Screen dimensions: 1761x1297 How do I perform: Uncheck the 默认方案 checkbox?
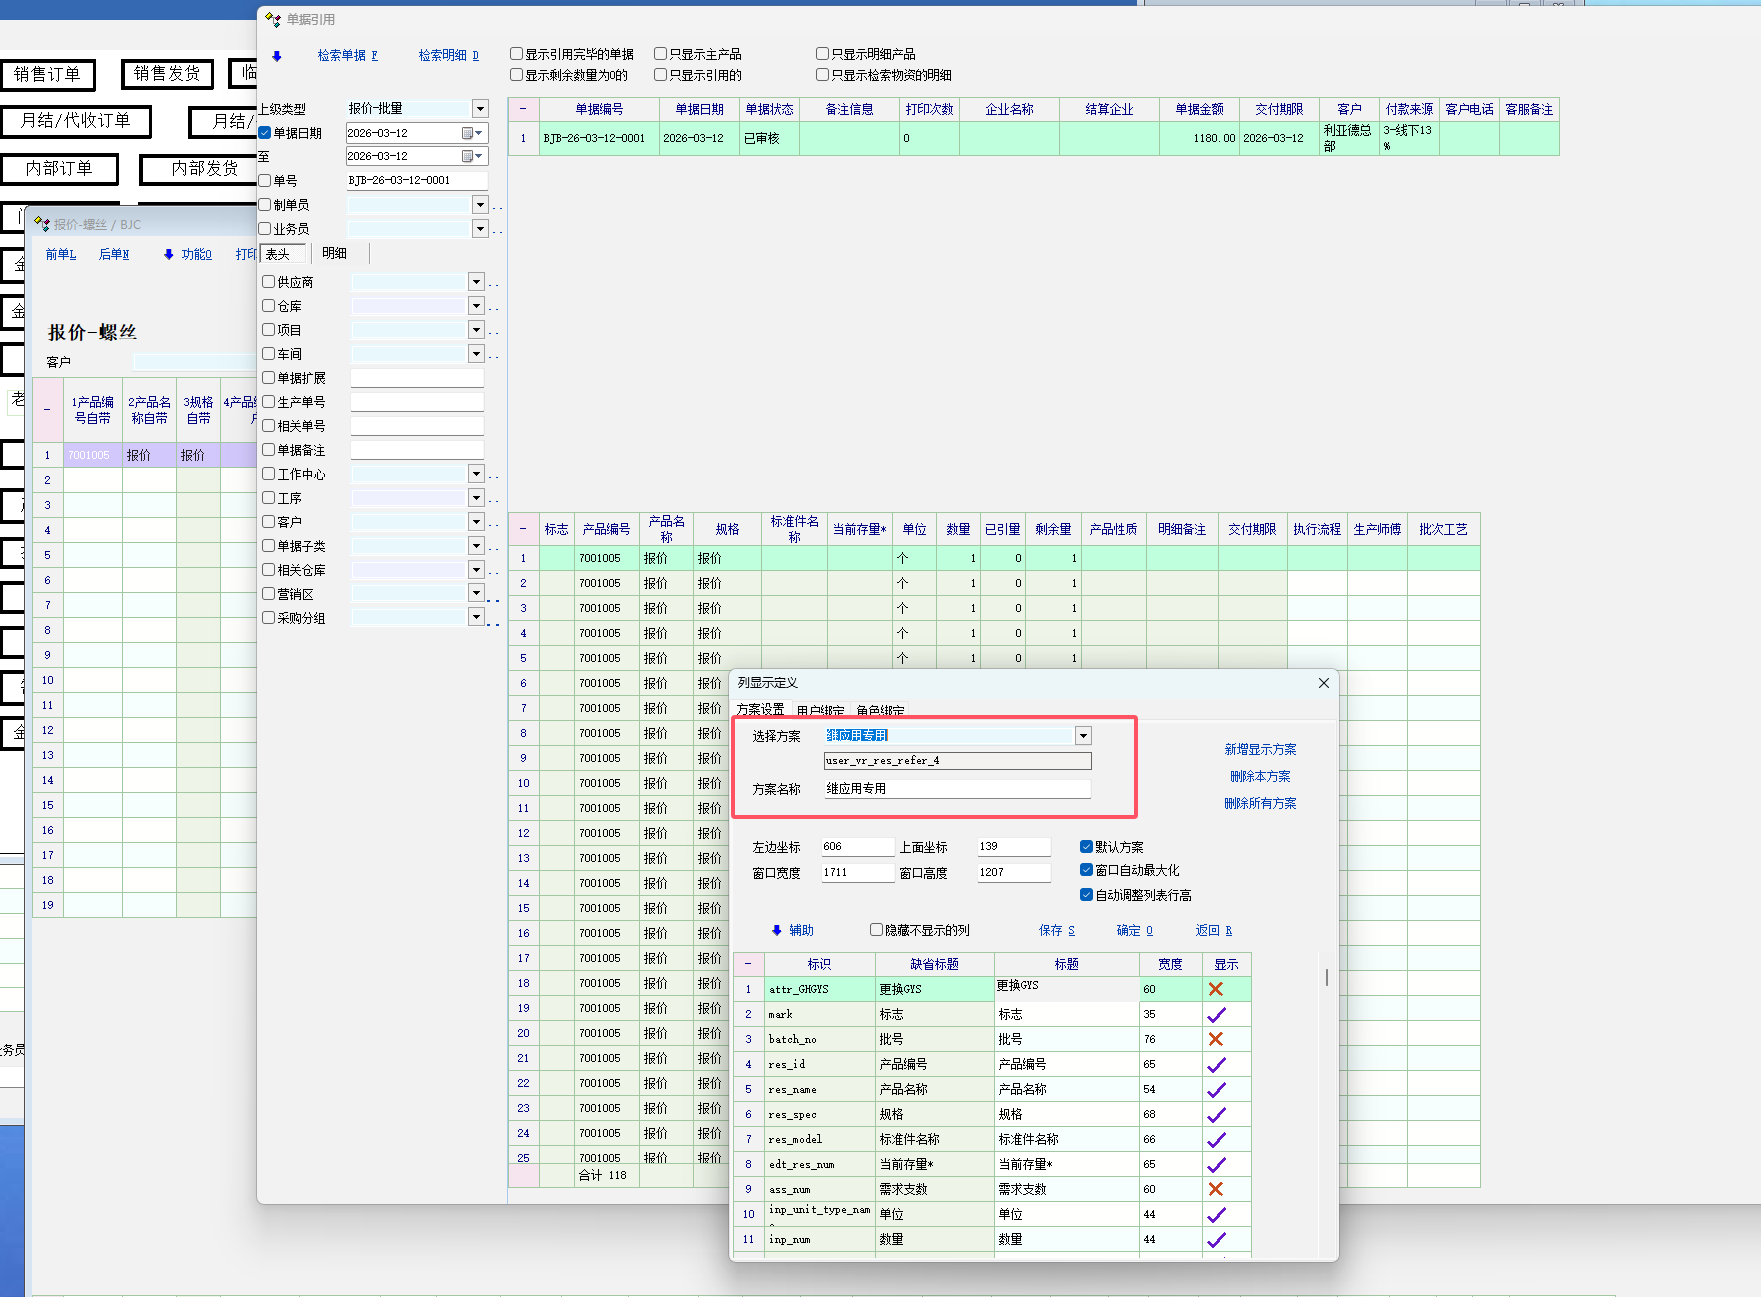(1086, 846)
